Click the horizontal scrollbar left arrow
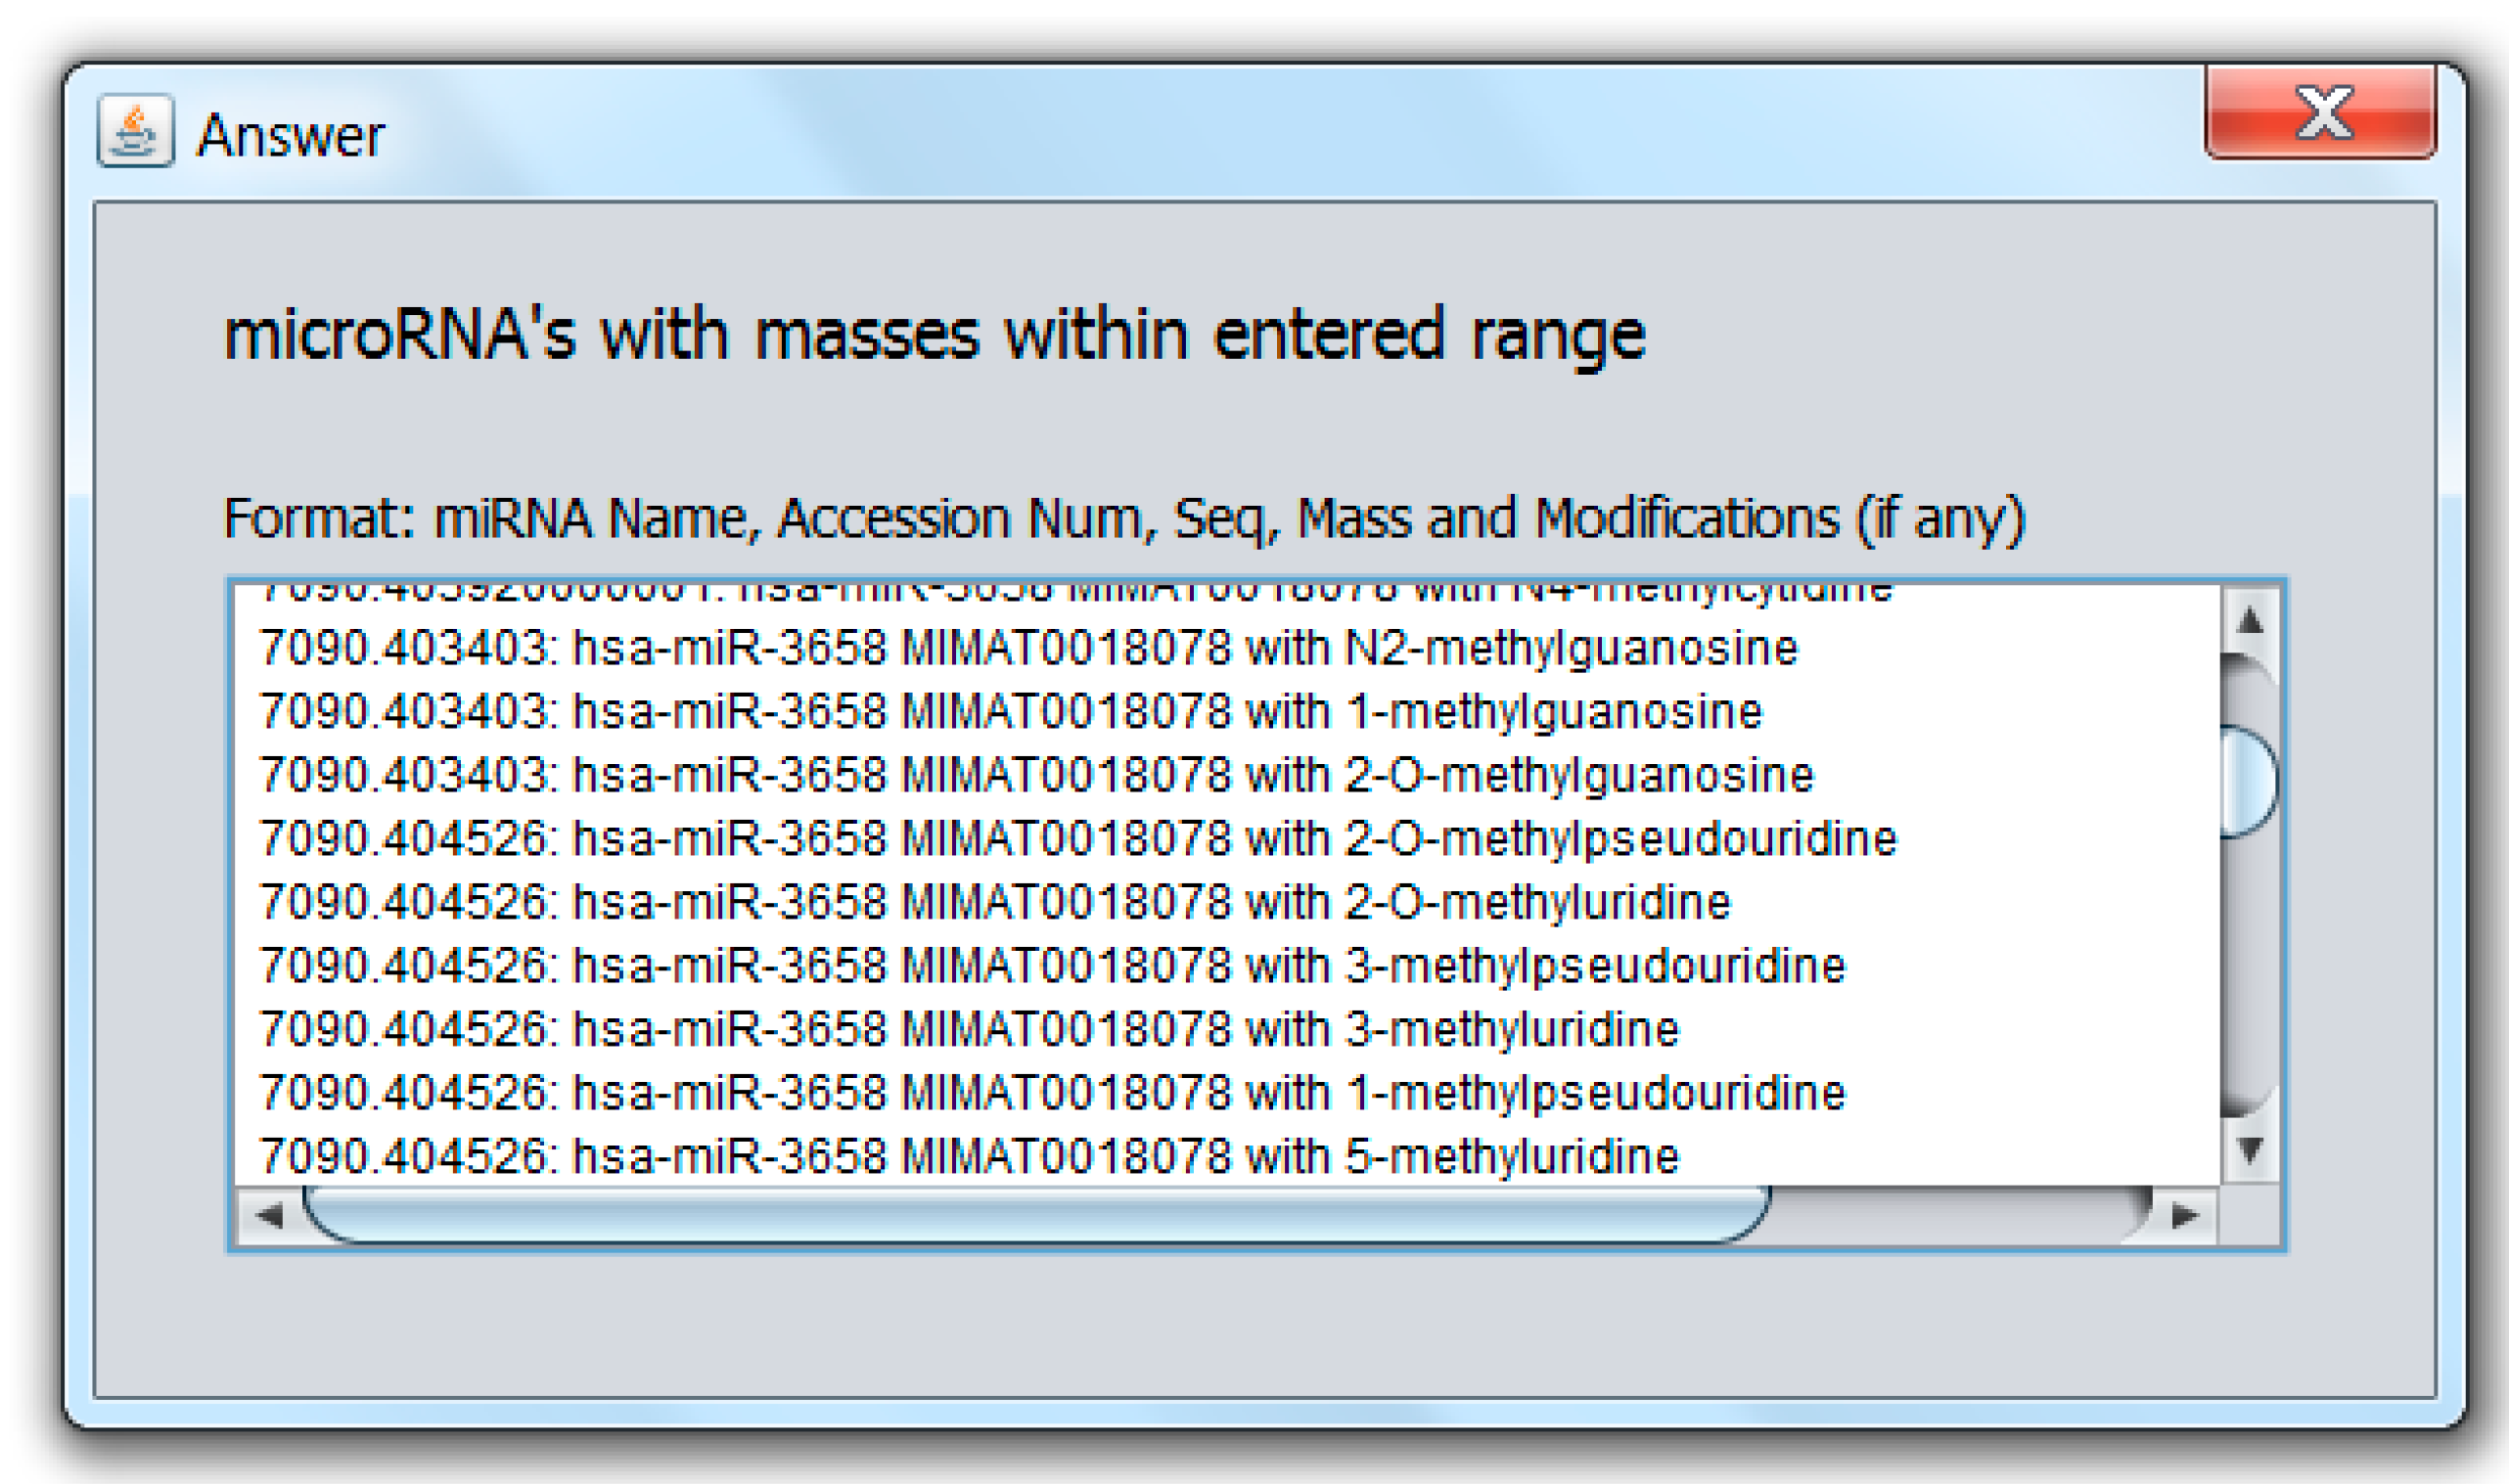The width and height of the screenshot is (2509, 1484). click(268, 1216)
